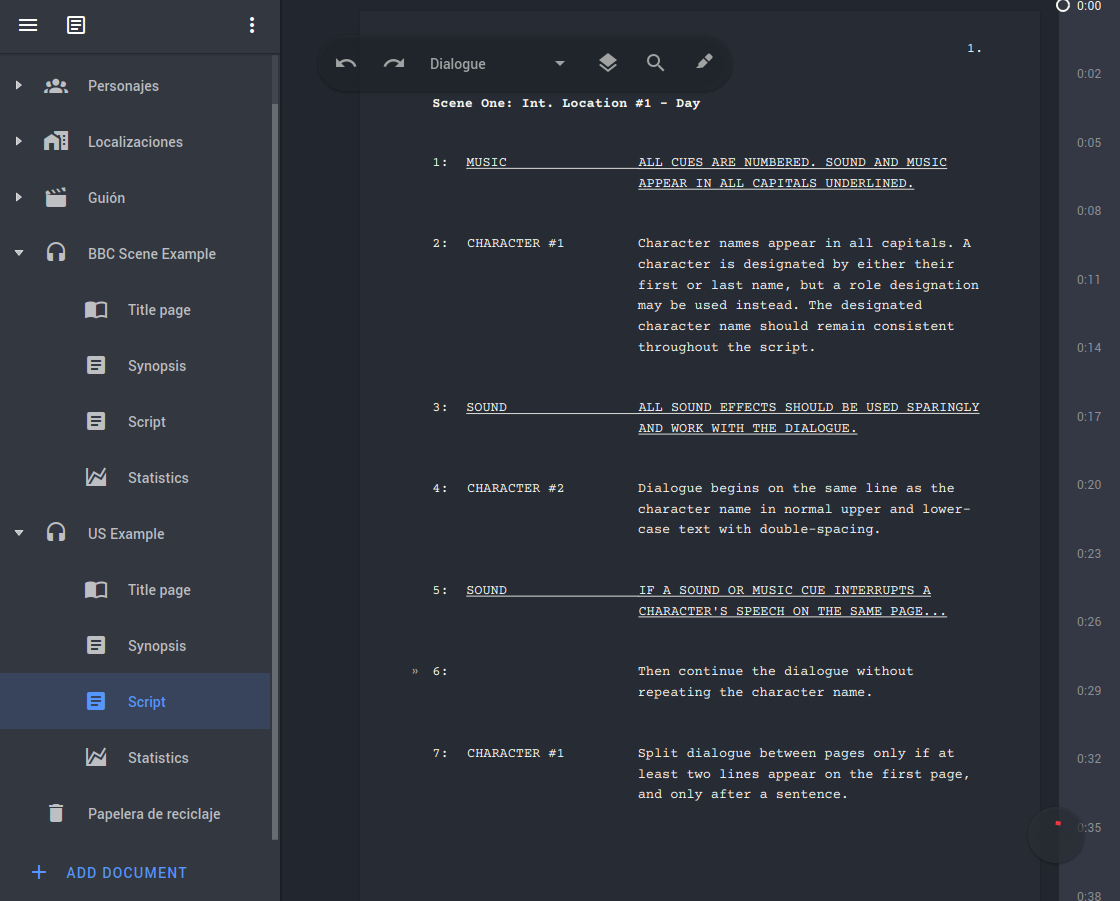Screen dimensions: 1120x901
Task: Click the 0:08 timeline mark
Action: 1089,210
